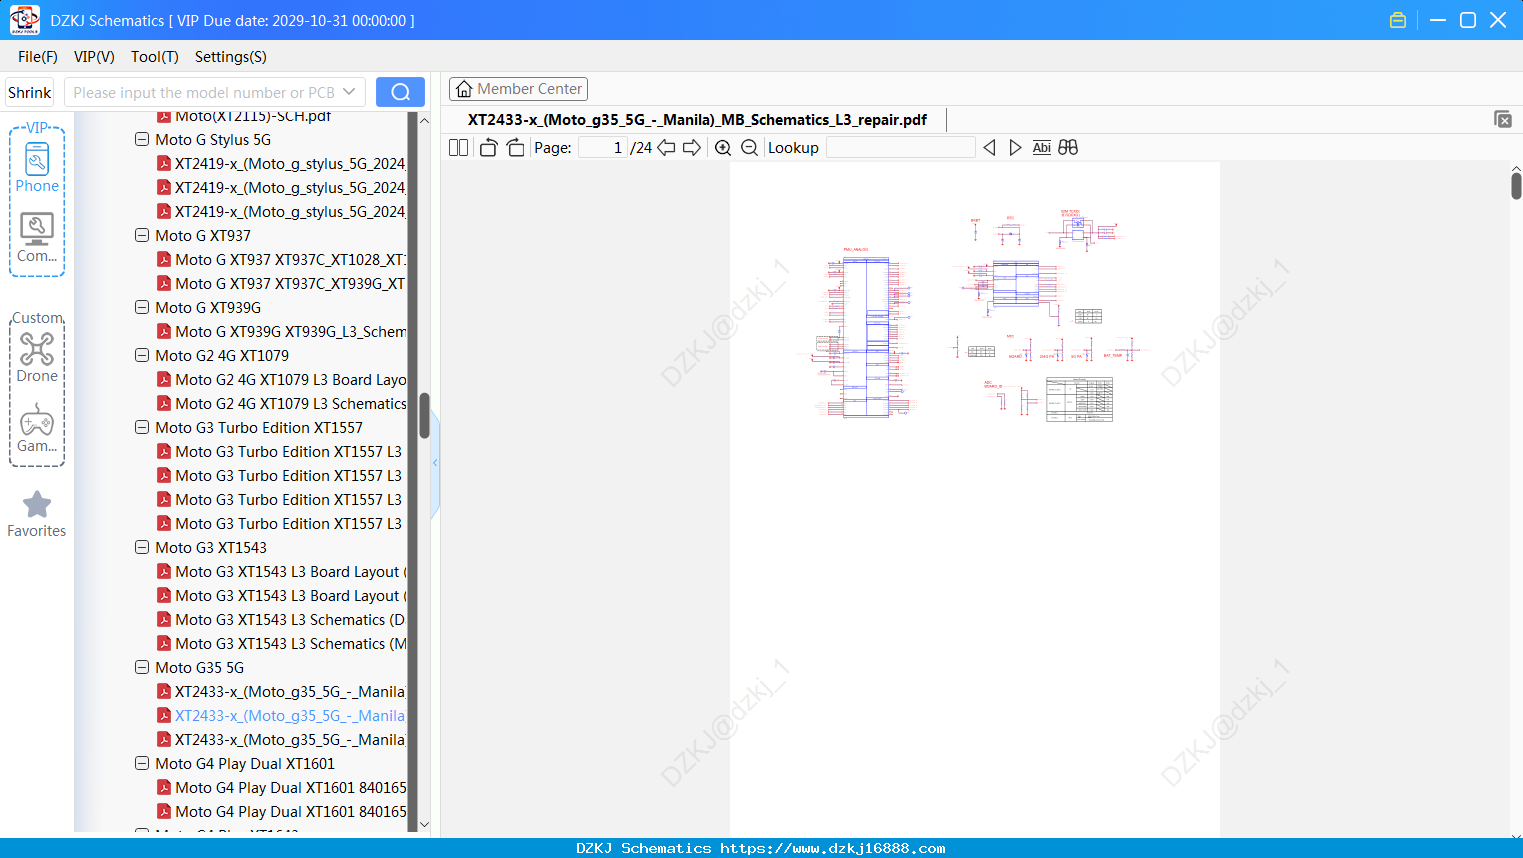Image resolution: width=1523 pixels, height=858 pixels.
Task: Click the VIP category label
Action: [37, 128]
